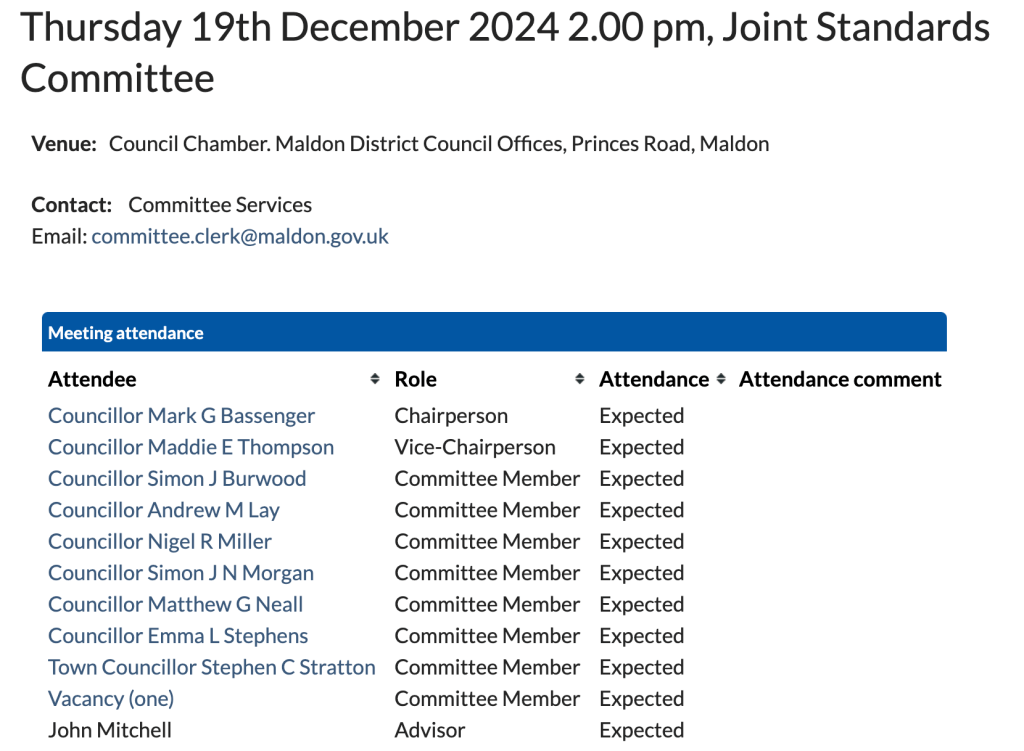Click the Attendance column header text

654,380
